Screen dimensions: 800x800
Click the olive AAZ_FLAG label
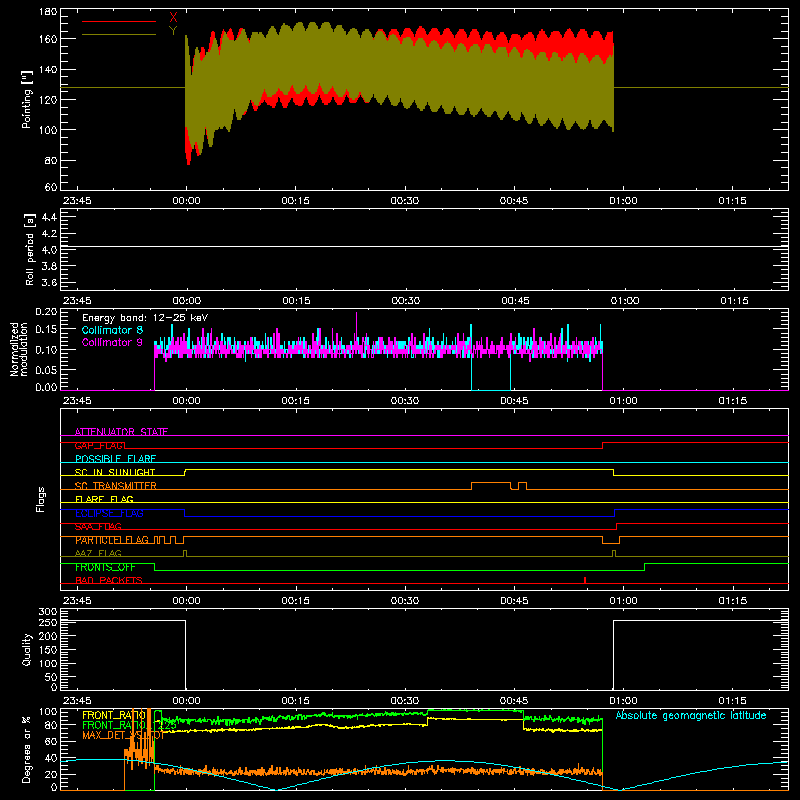click(98, 553)
